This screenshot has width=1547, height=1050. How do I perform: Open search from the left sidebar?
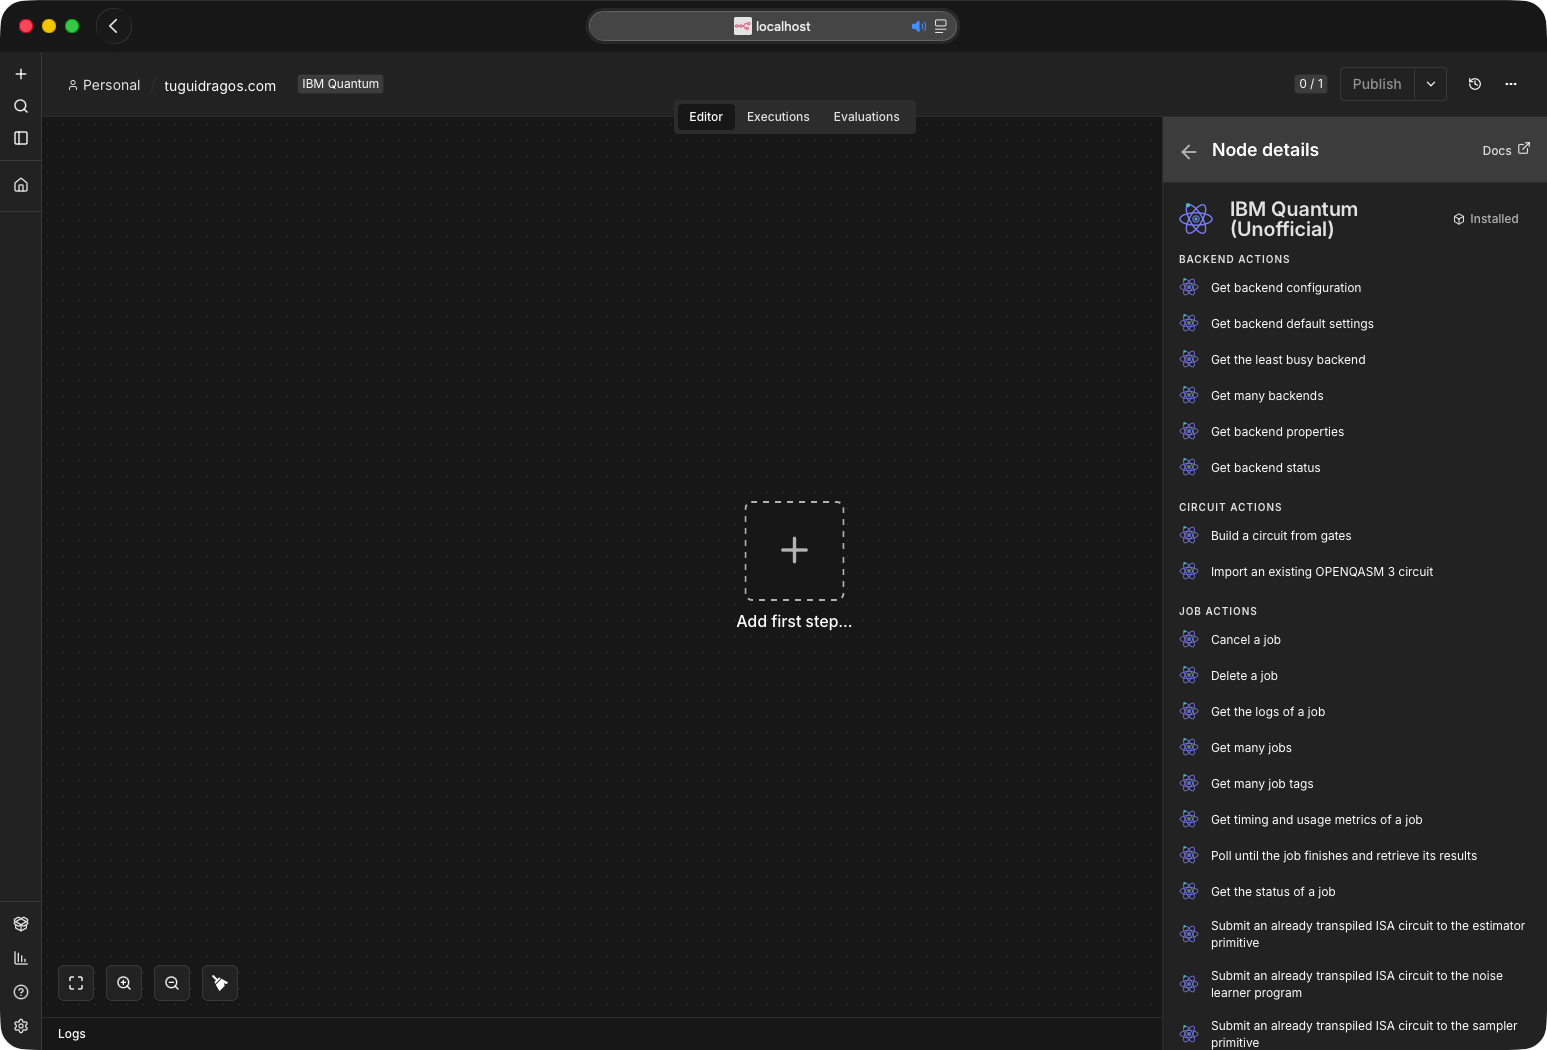[x=21, y=106]
